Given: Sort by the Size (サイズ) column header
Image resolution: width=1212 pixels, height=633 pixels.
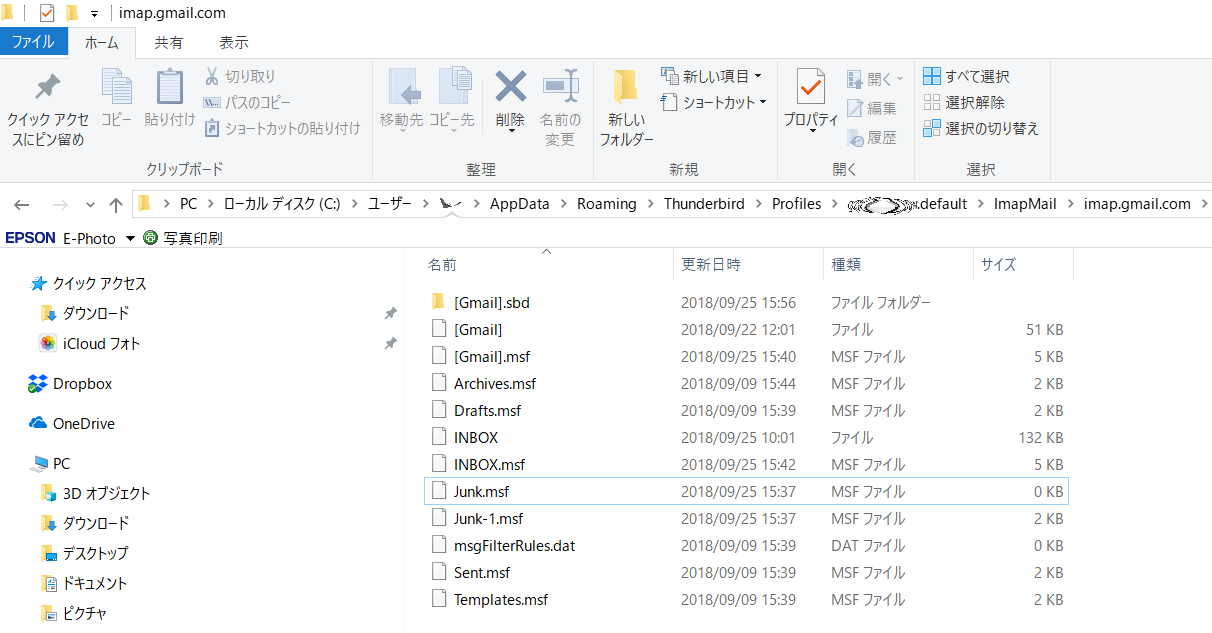Looking at the screenshot, I should tap(1023, 265).
